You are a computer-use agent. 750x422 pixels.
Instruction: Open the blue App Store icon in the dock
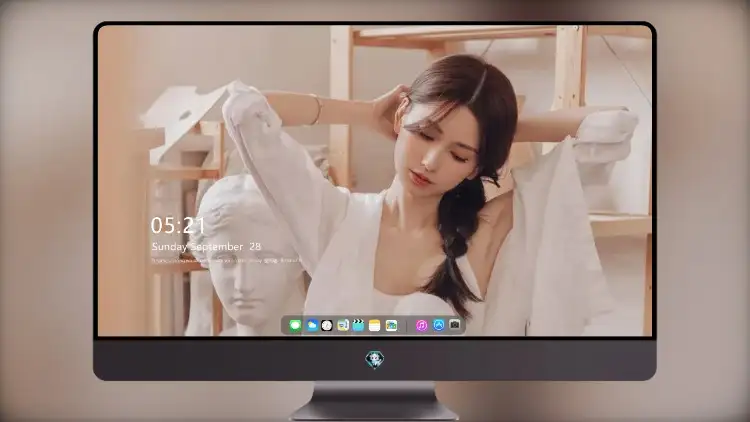439,325
